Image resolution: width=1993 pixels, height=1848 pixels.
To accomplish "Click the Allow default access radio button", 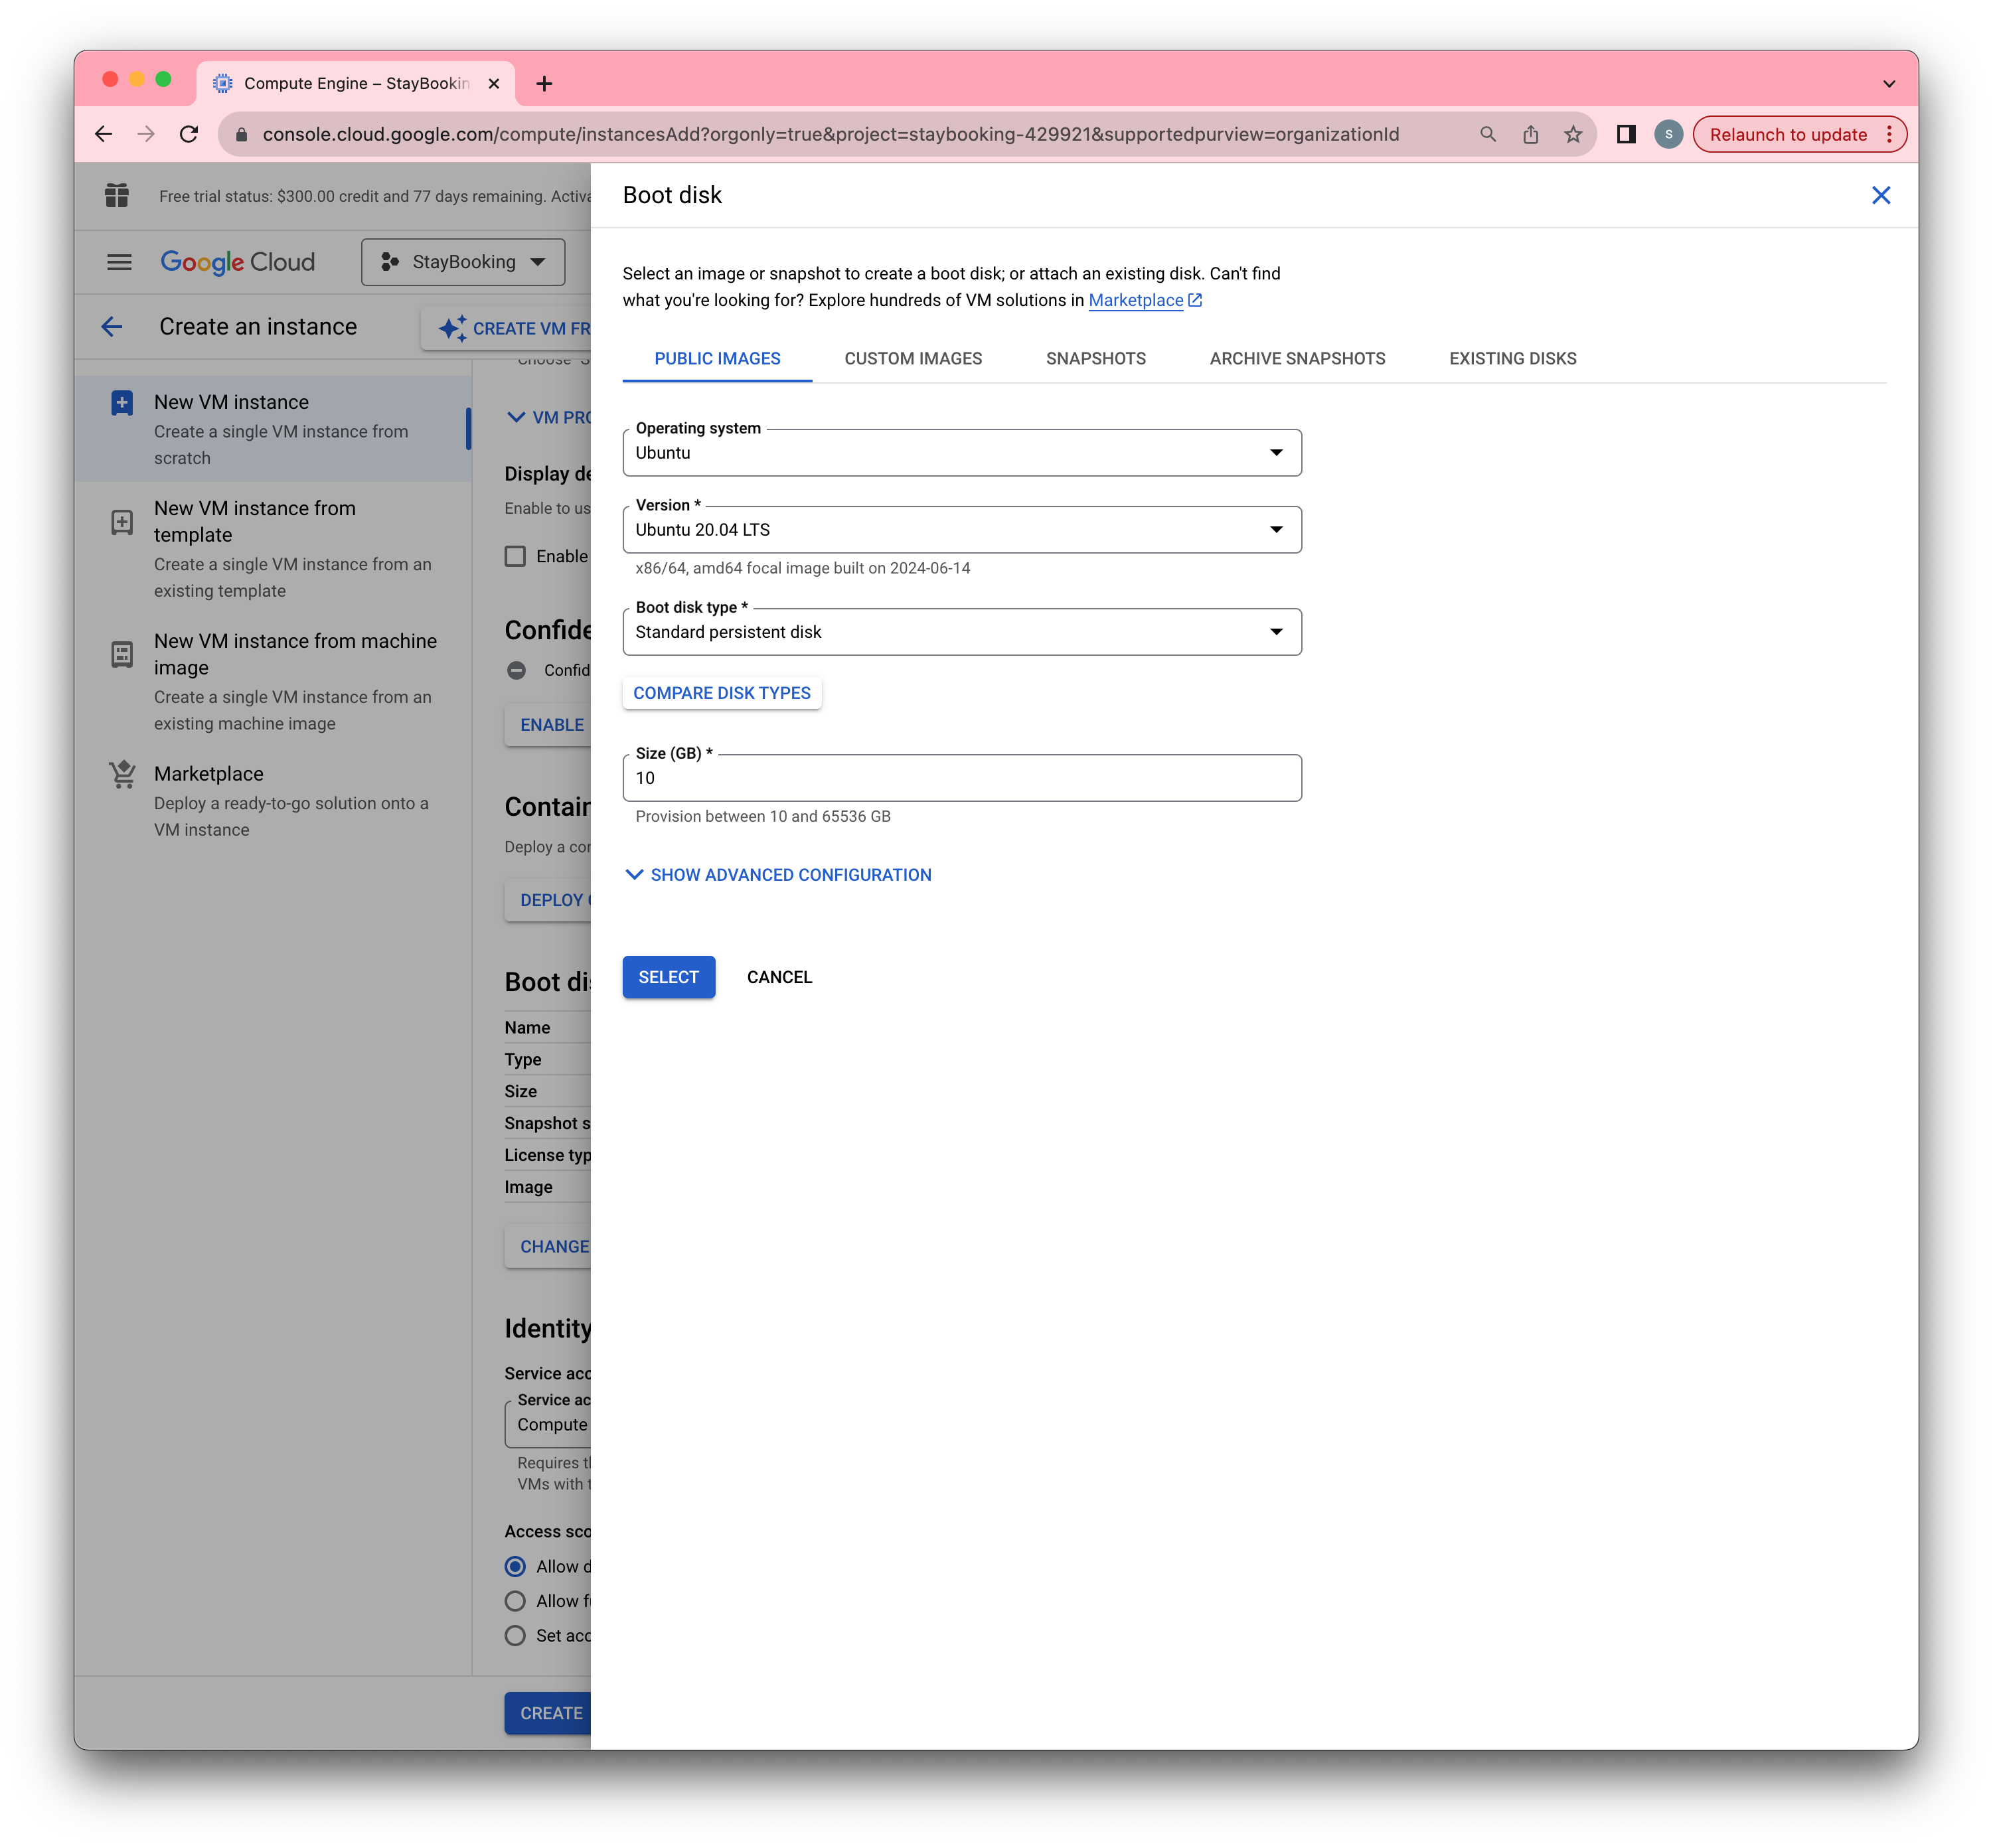I will click(x=516, y=1567).
